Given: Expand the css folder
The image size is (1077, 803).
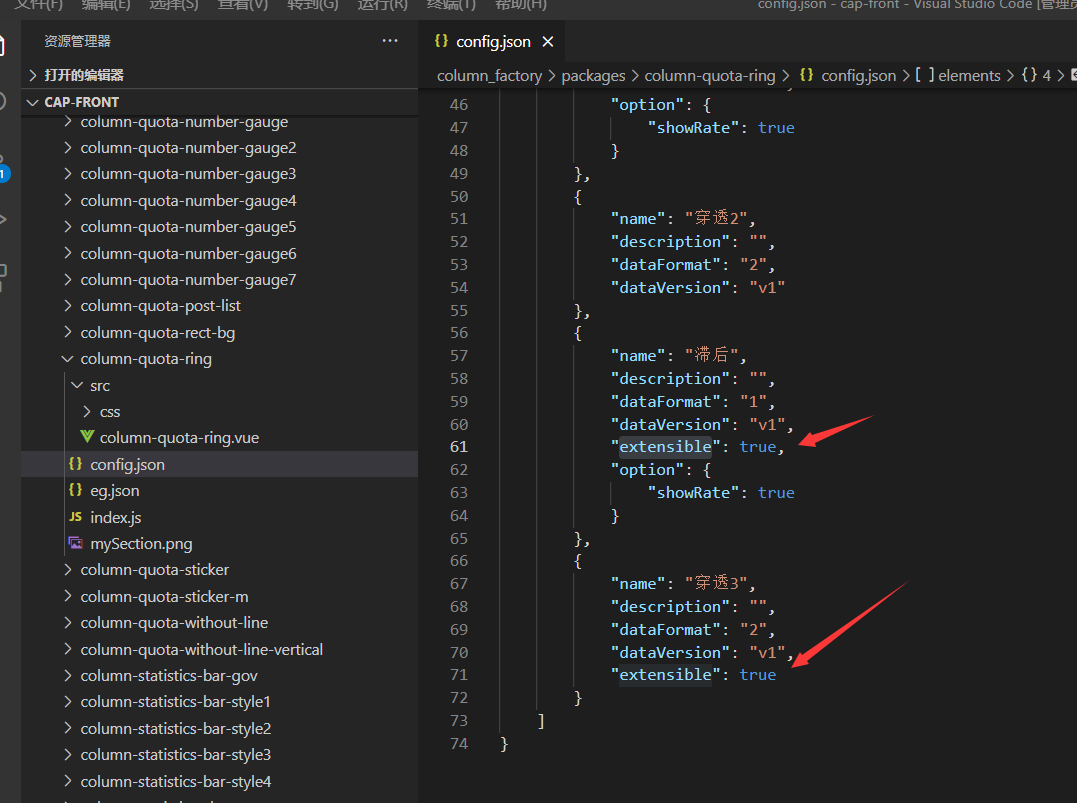Looking at the screenshot, I should click(110, 412).
